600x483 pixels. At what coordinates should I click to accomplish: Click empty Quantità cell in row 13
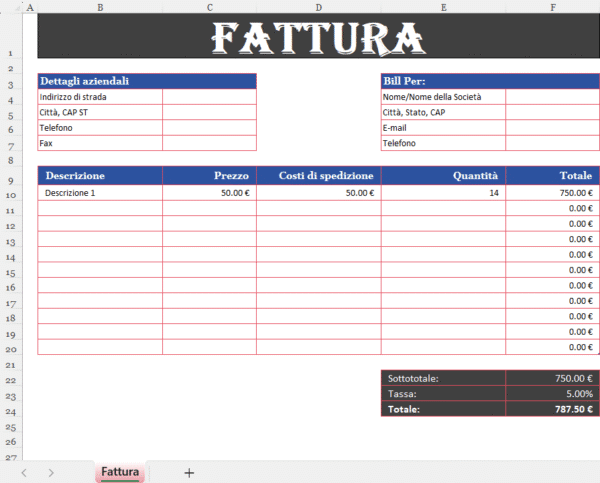pyautogui.click(x=443, y=239)
